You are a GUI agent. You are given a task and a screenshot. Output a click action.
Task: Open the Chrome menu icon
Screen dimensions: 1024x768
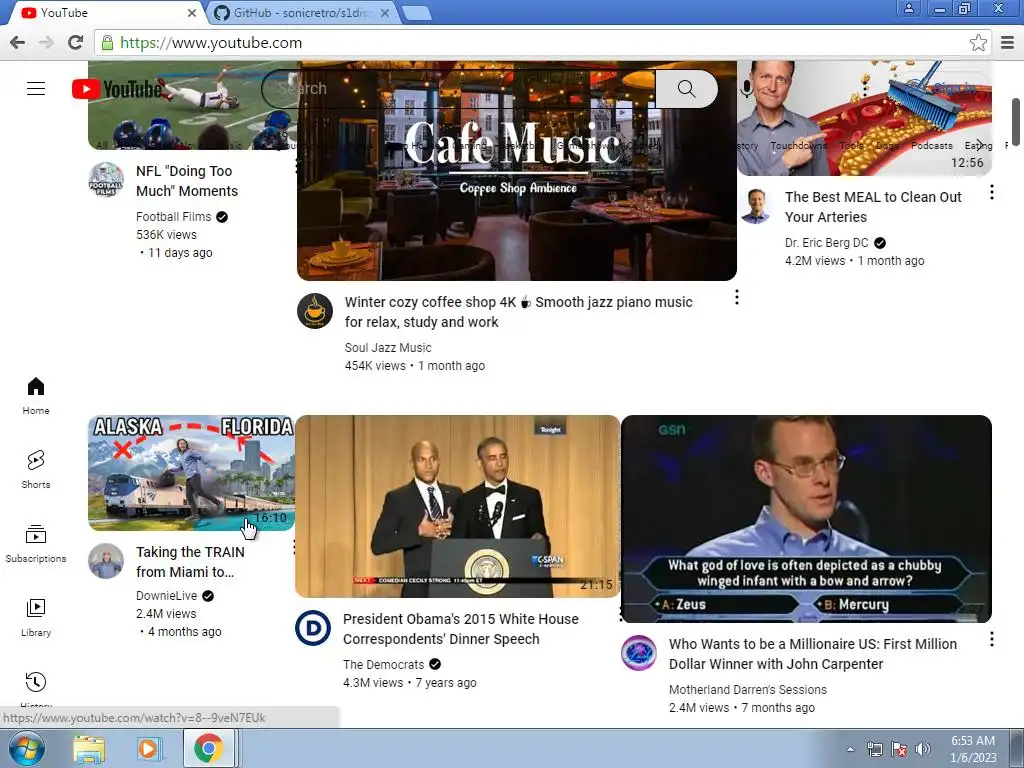click(1007, 42)
